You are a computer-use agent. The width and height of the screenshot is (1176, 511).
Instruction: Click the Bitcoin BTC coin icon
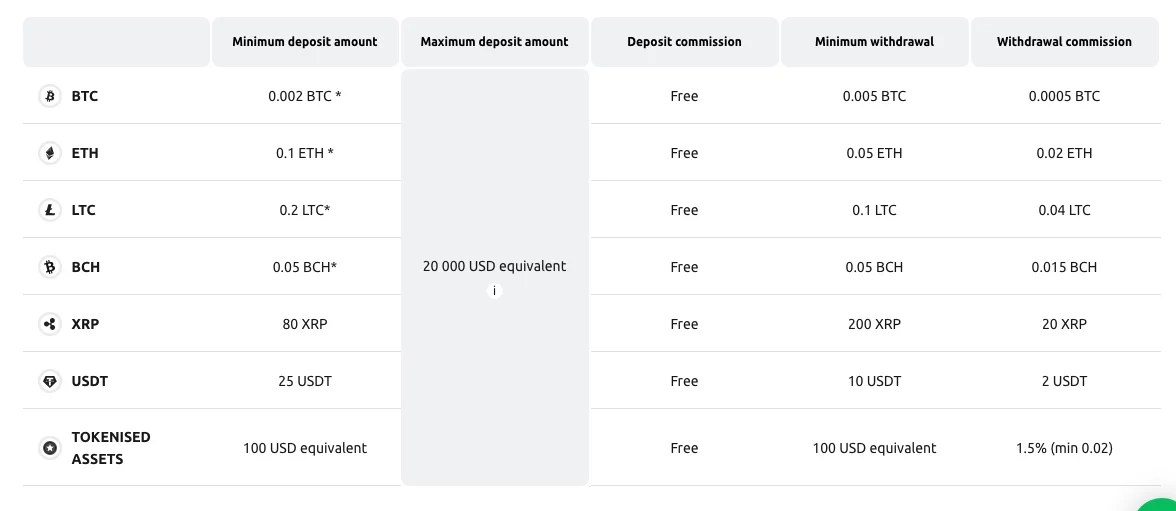[50, 96]
